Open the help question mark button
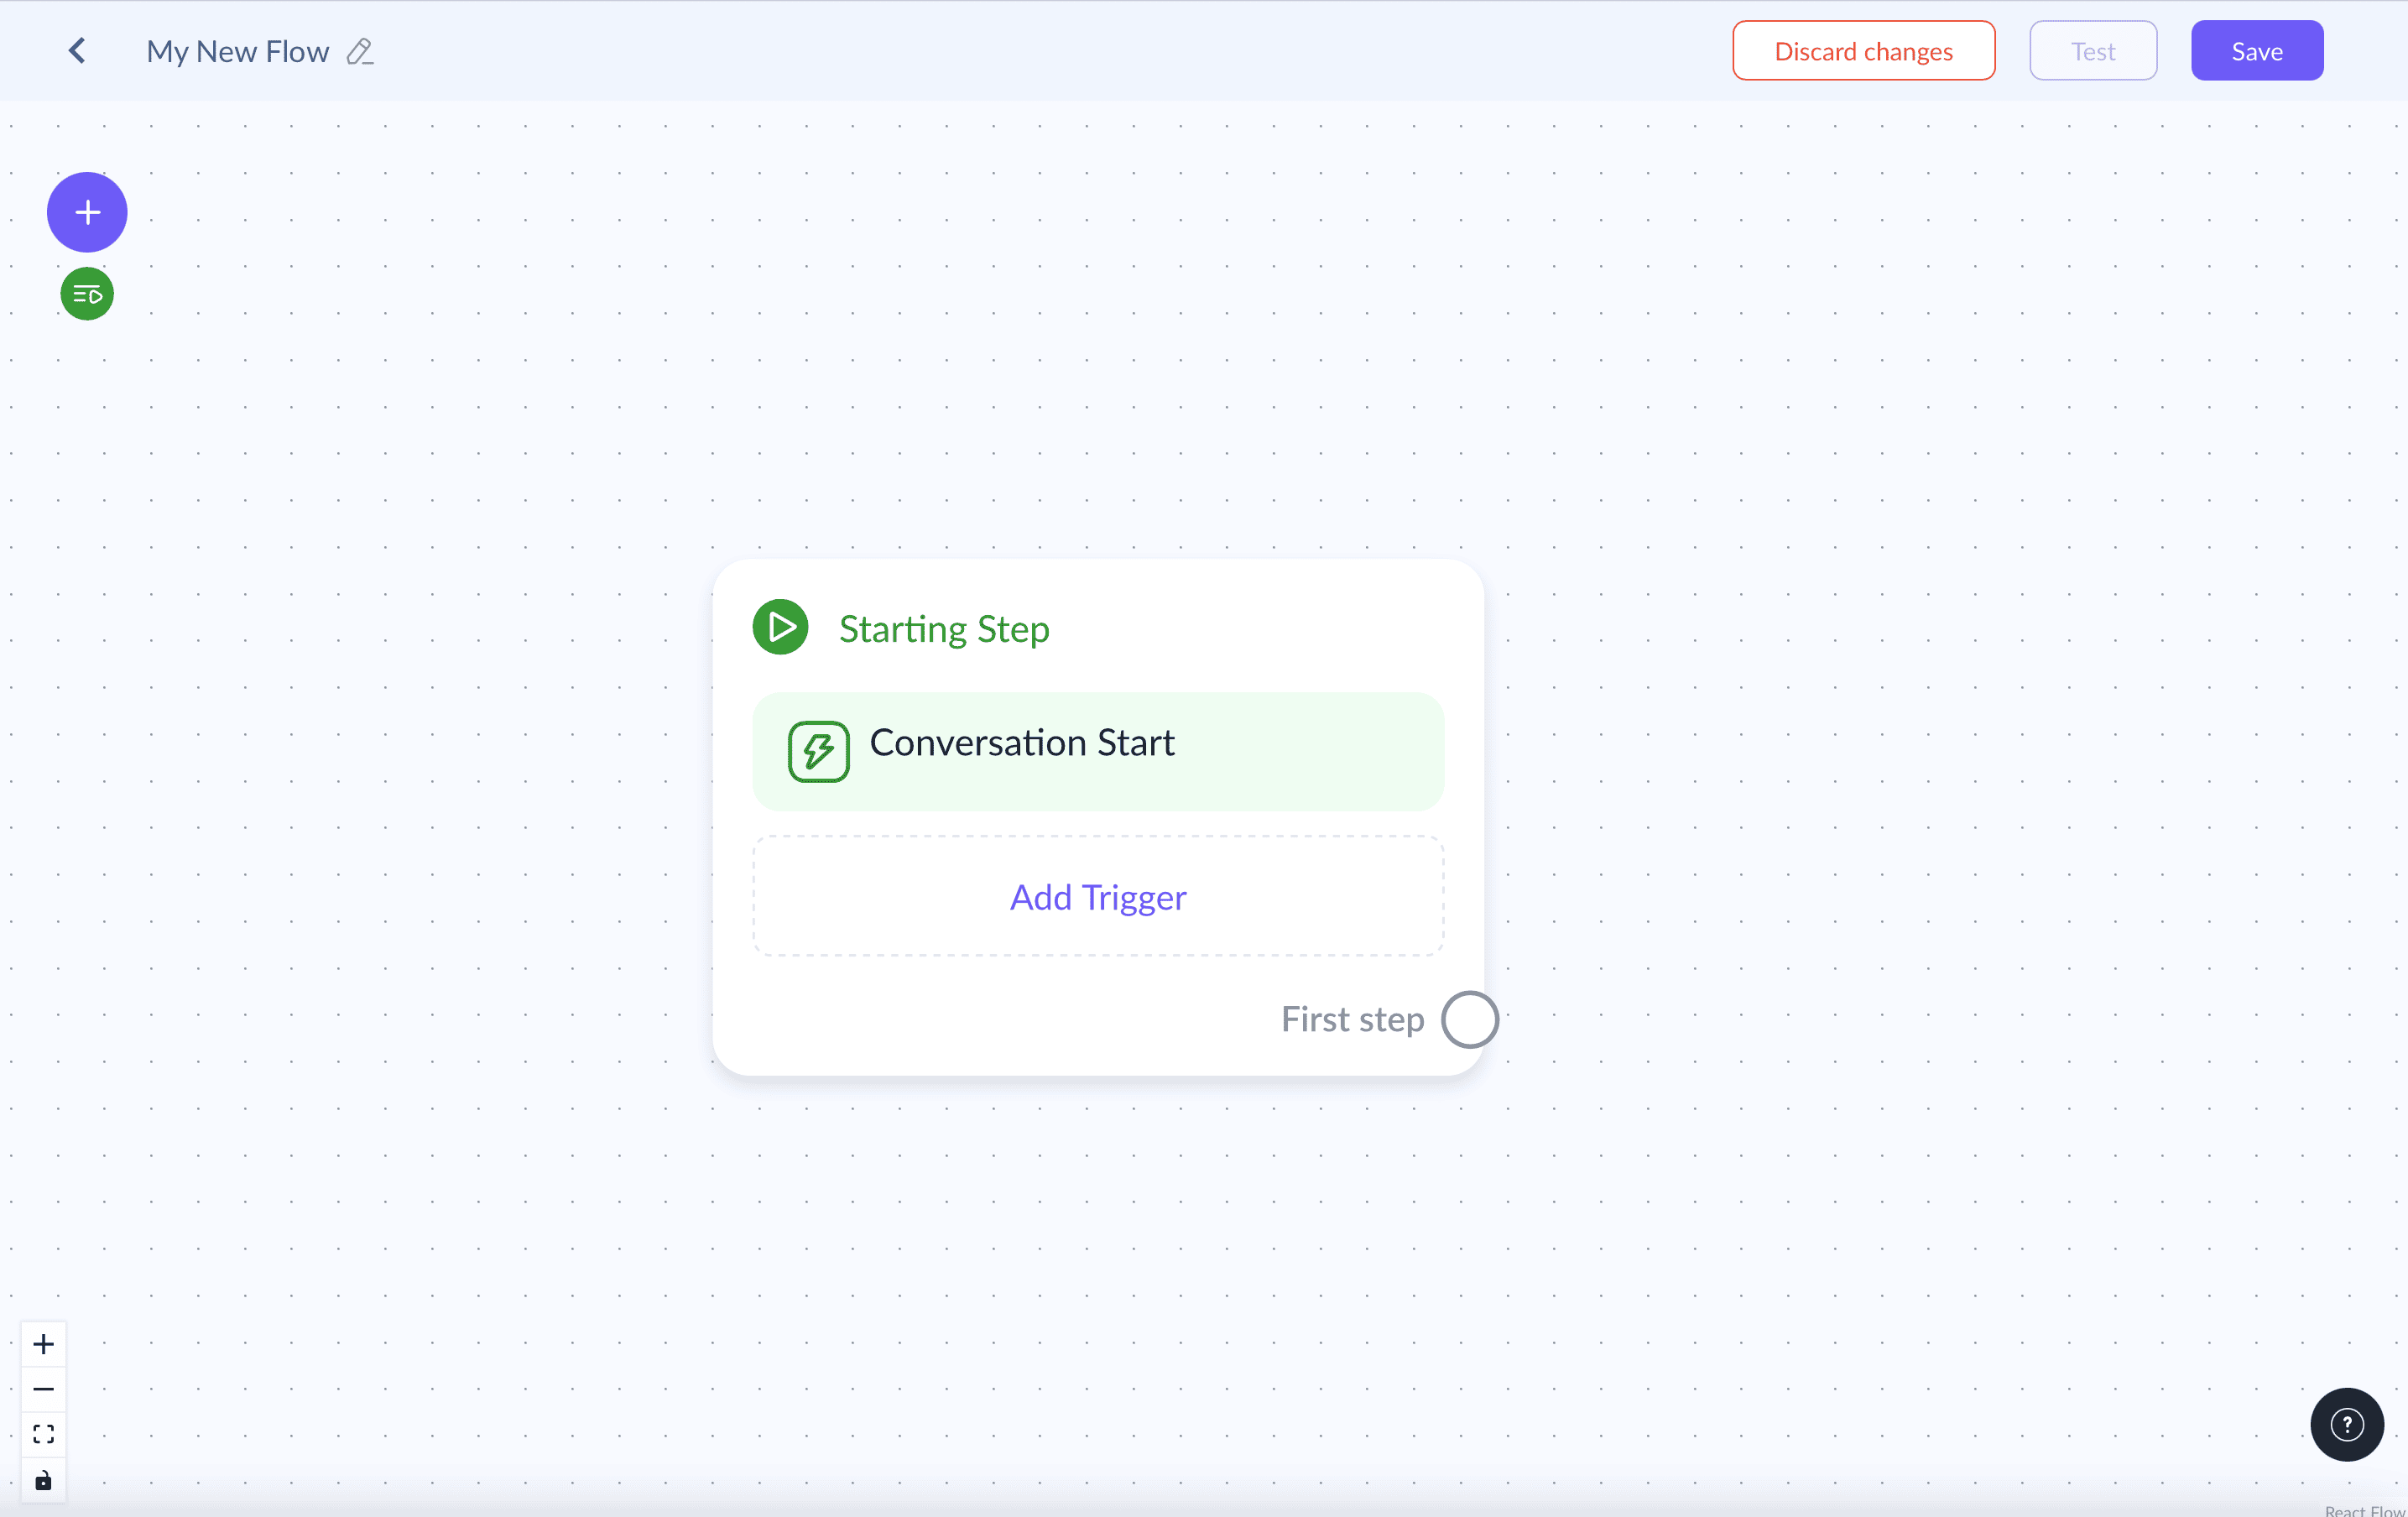The width and height of the screenshot is (2408, 1517). [2346, 1424]
